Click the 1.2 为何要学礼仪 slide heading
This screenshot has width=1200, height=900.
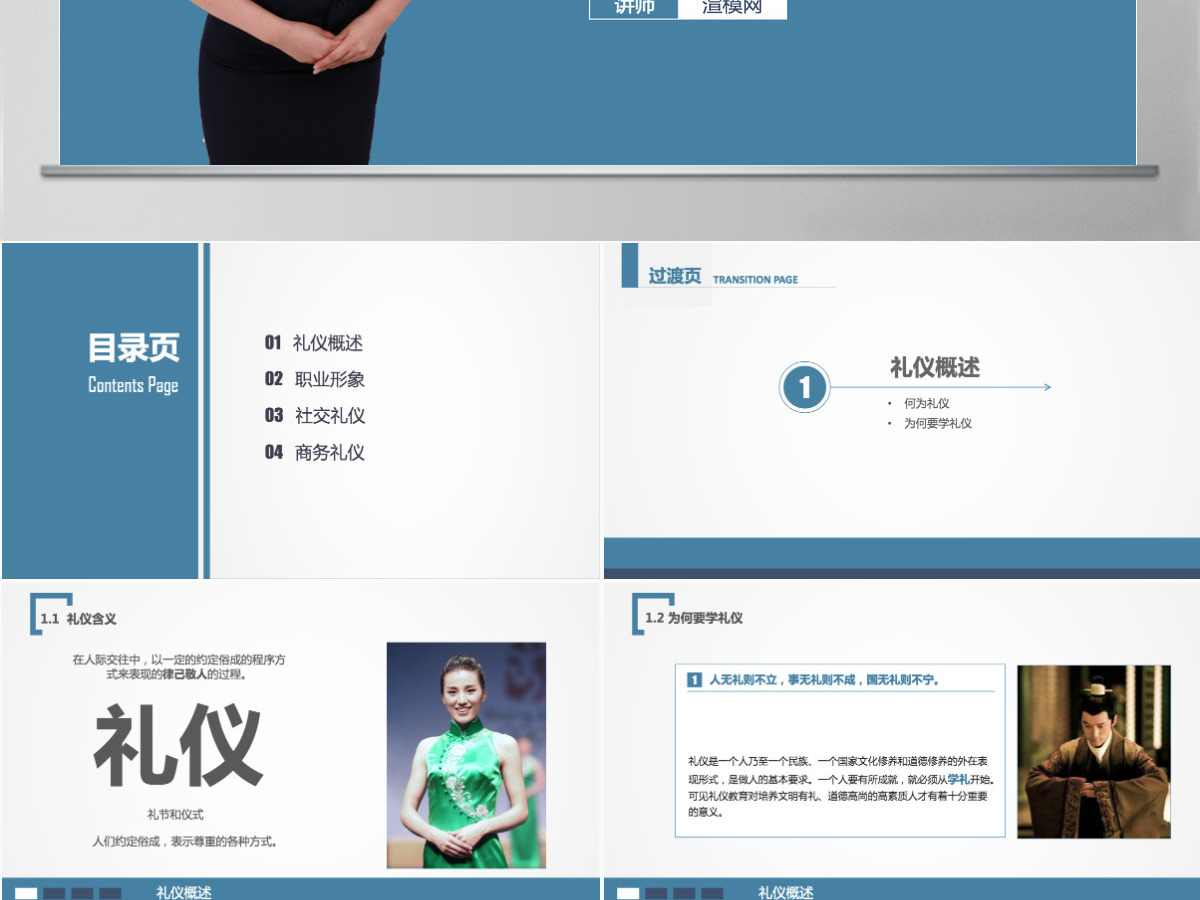(694, 618)
